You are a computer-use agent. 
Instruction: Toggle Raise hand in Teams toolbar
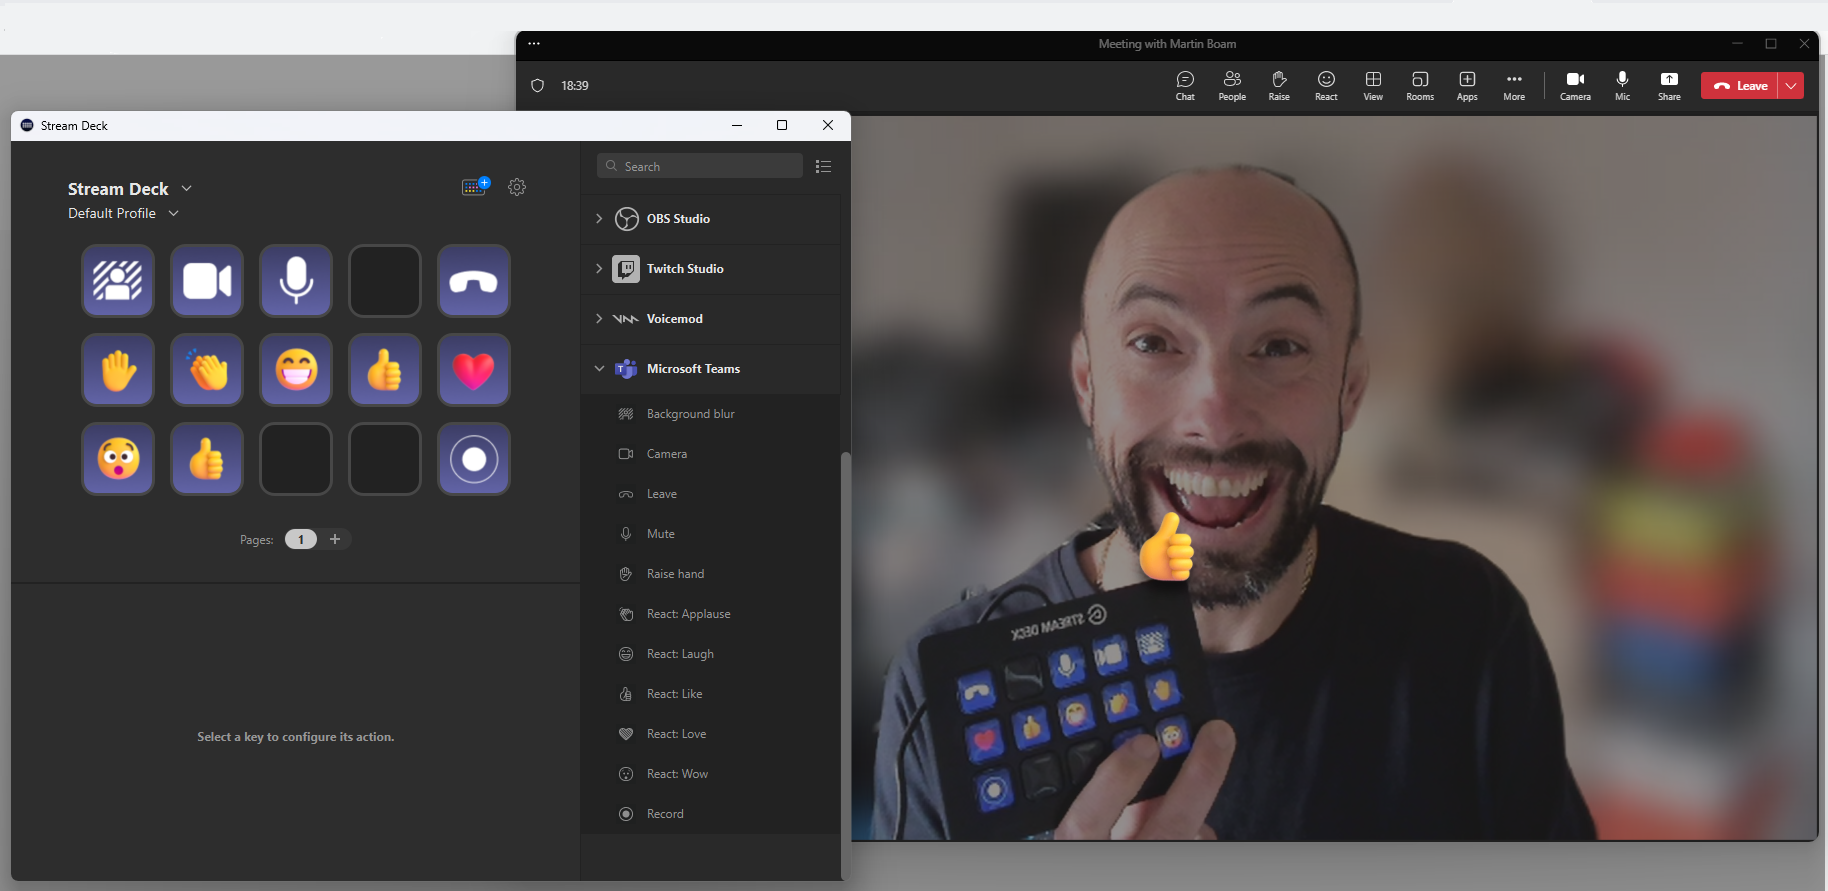coord(1279,85)
